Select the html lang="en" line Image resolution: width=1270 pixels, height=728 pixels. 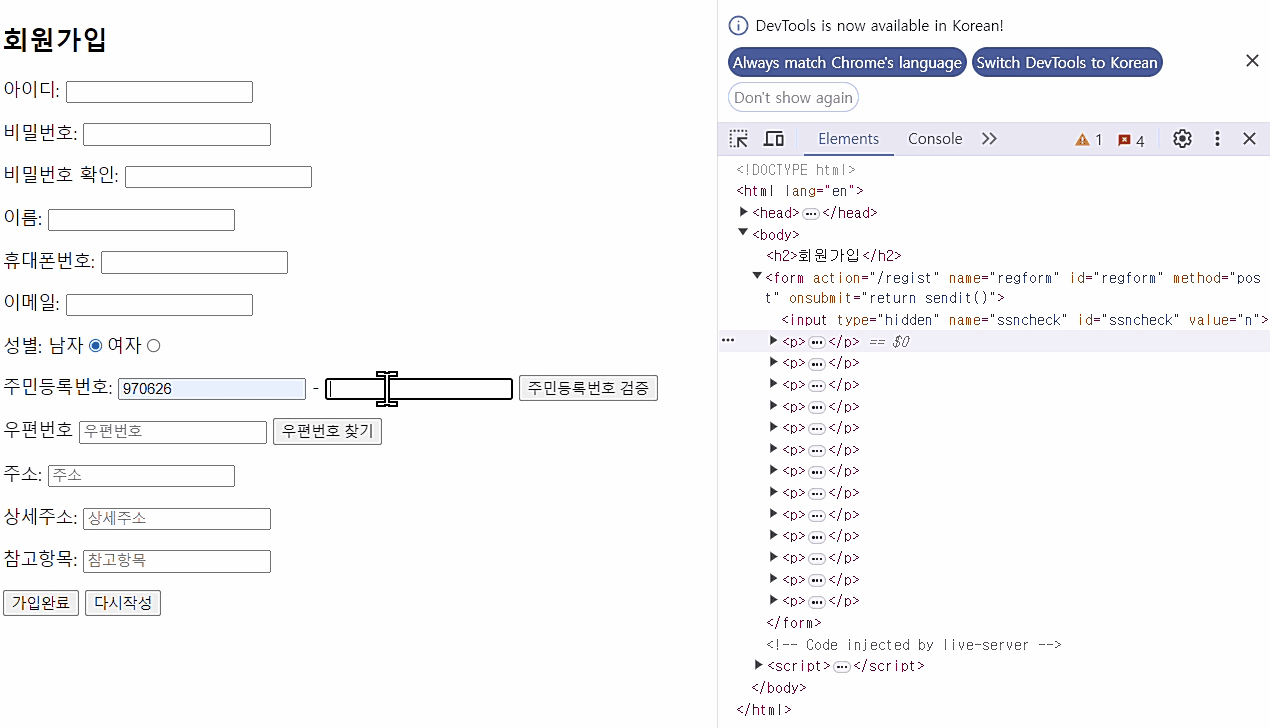[800, 191]
